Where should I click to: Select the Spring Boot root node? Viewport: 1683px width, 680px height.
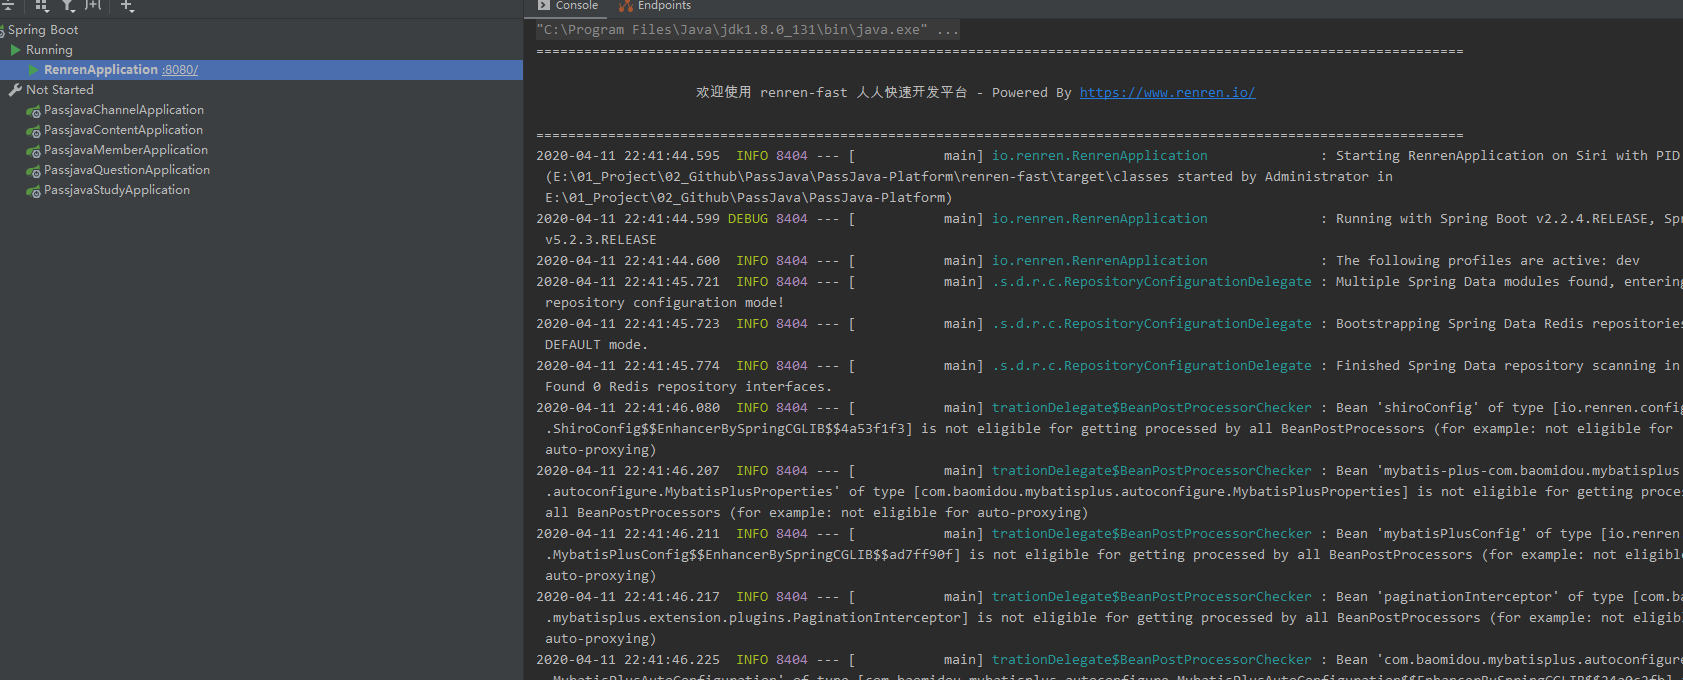click(x=43, y=30)
